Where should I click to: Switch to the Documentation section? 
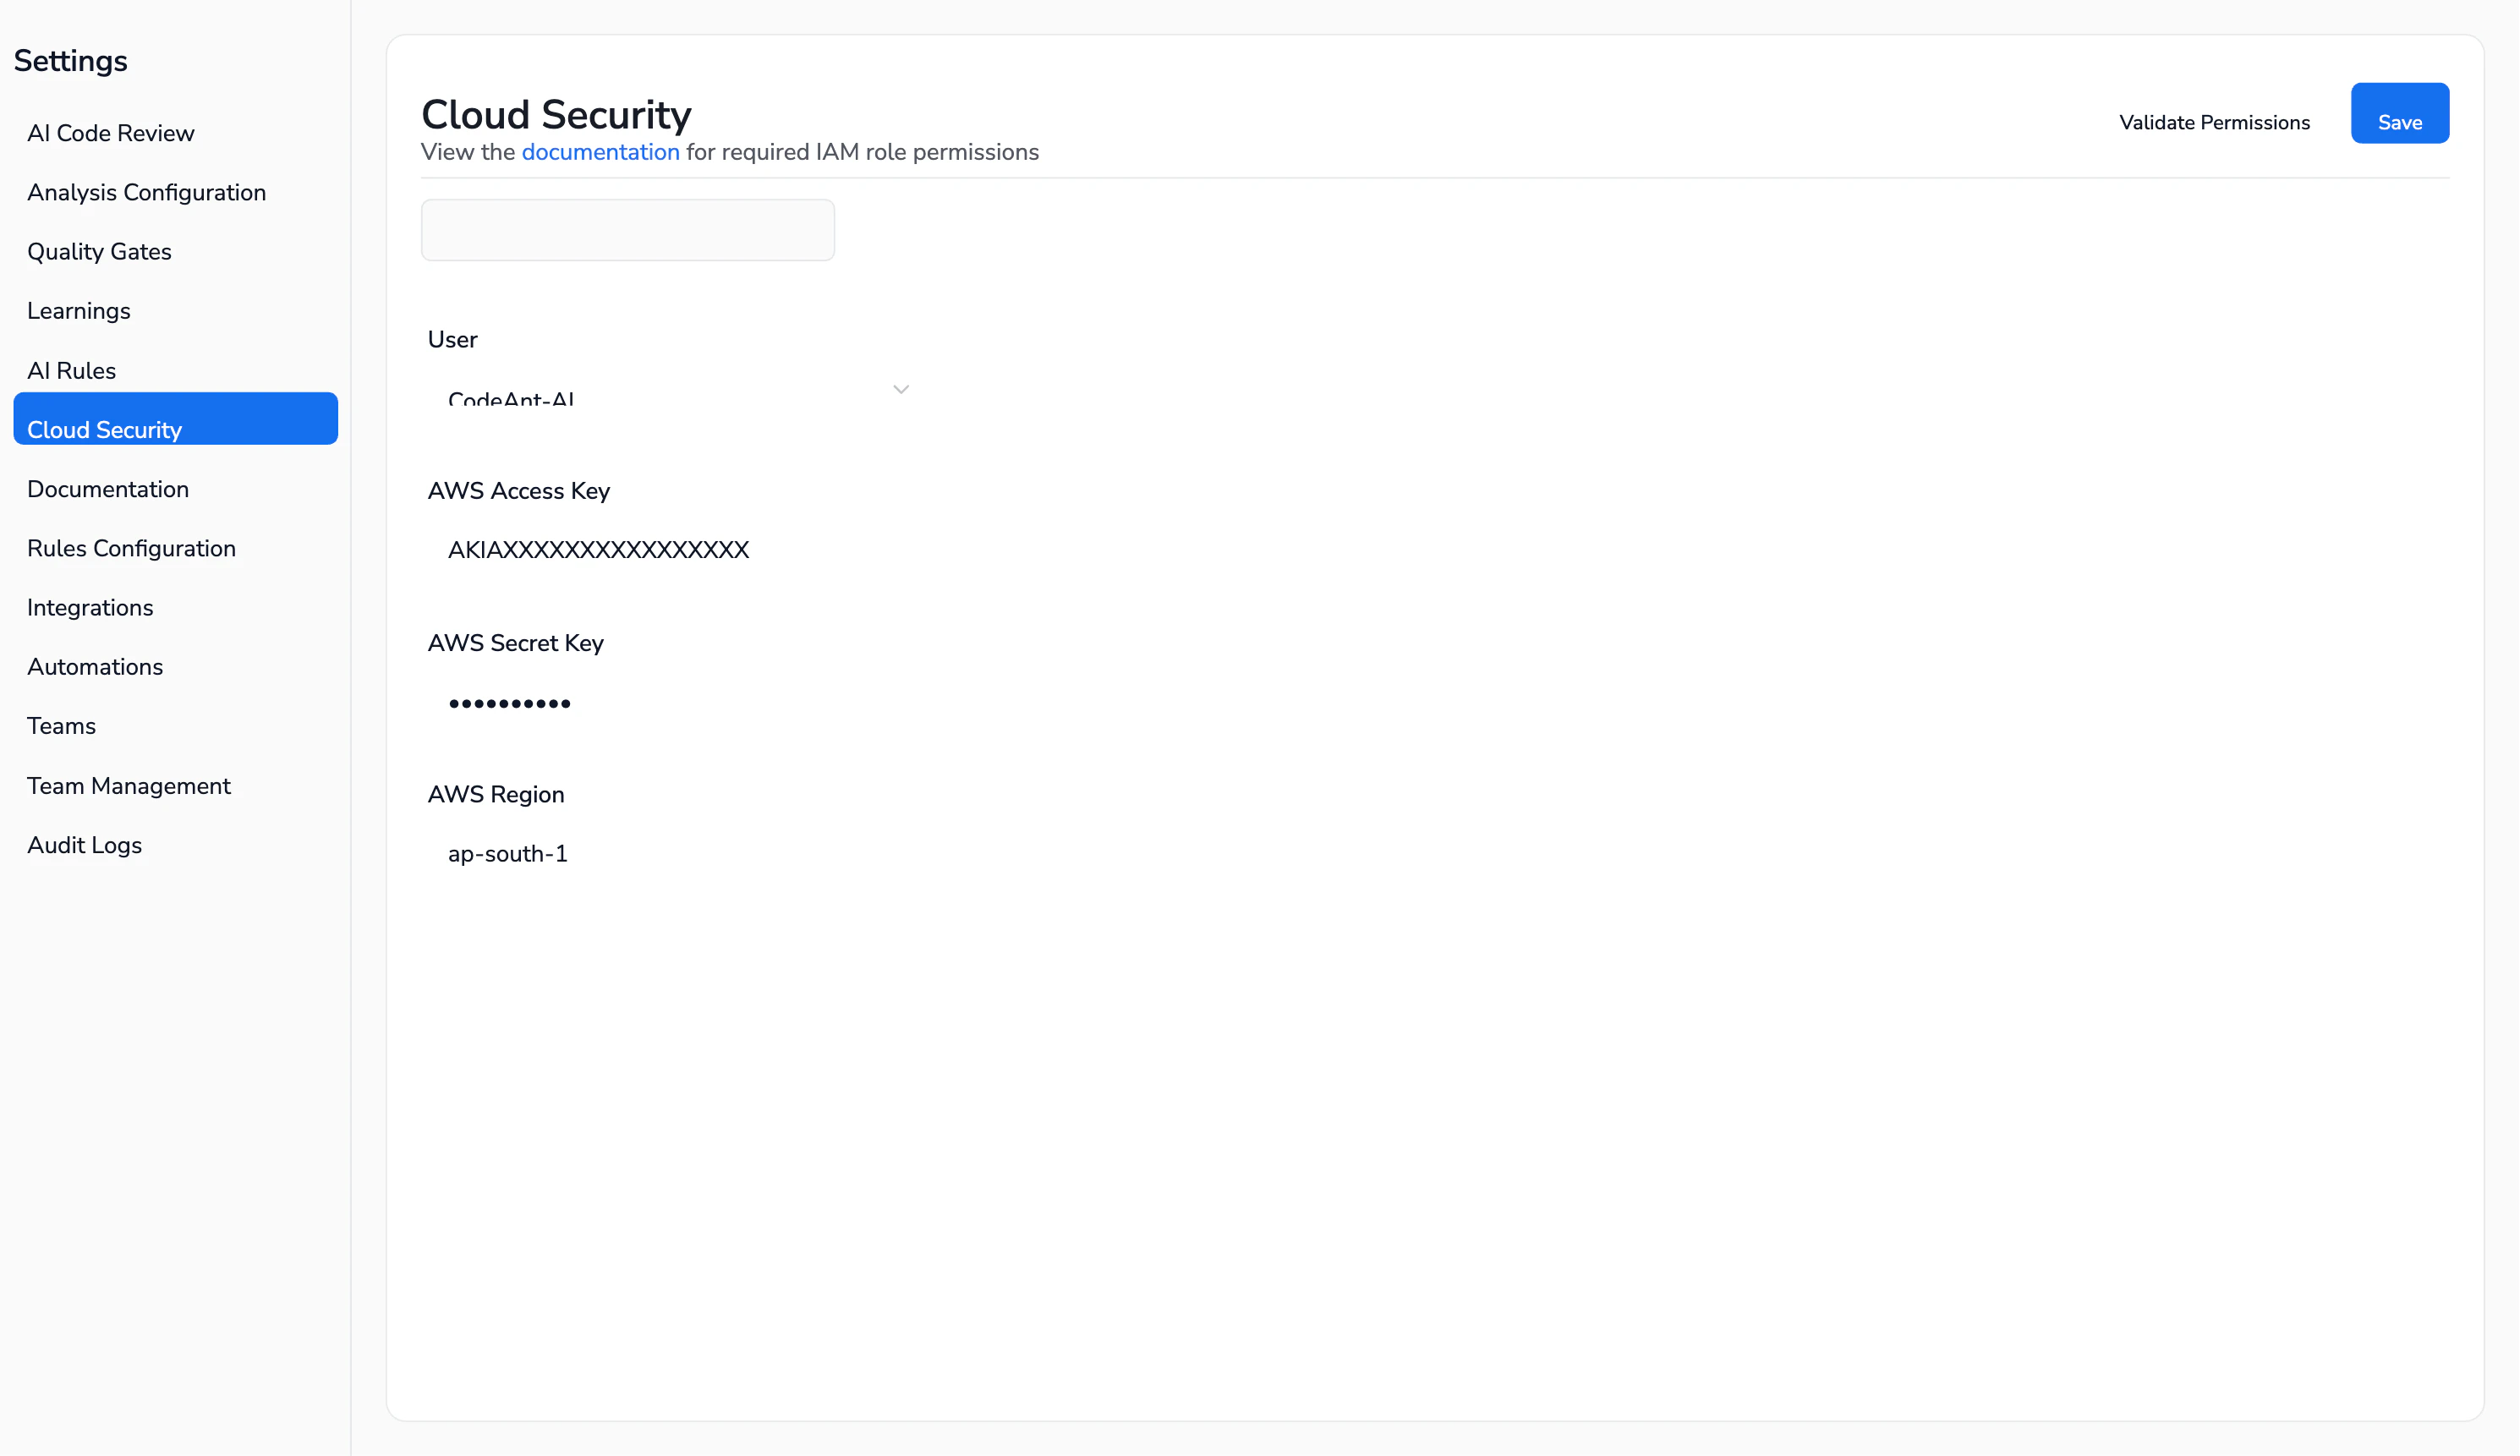[x=108, y=489]
